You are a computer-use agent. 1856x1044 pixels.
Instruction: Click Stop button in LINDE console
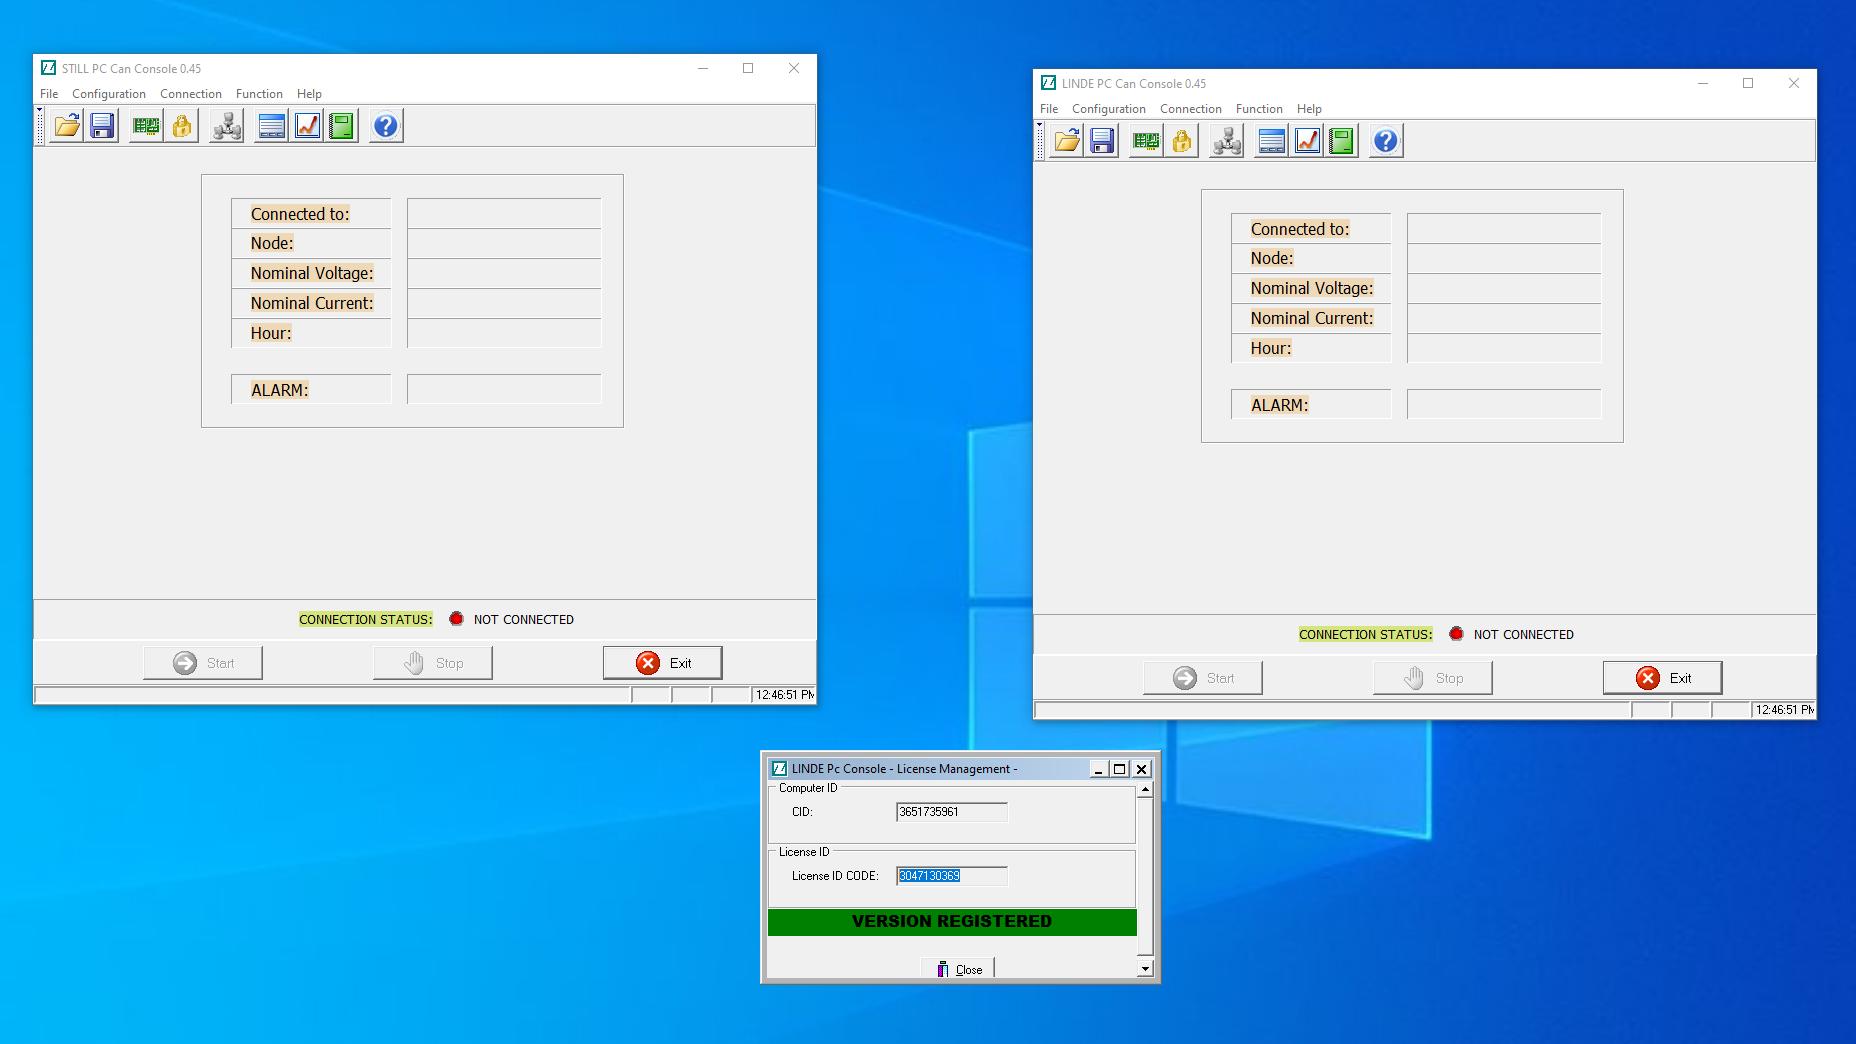(1433, 678)
